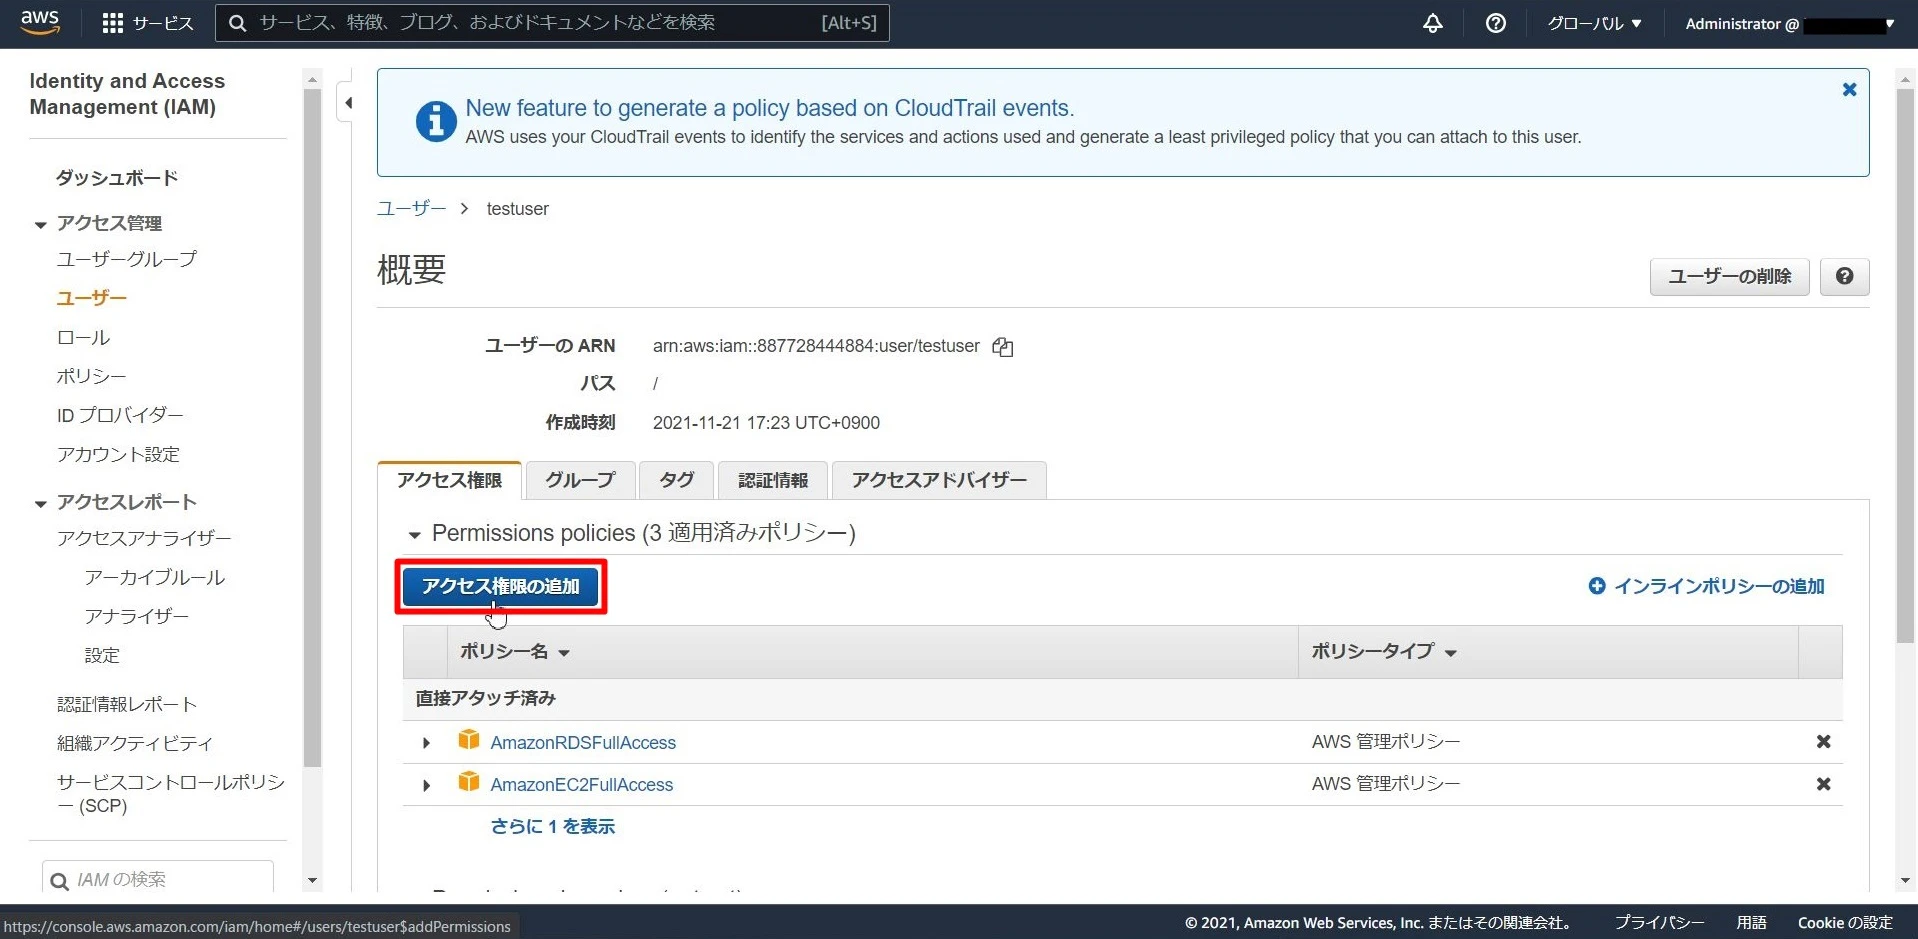
Task: Detach the AmazonRDSFullAccess policy
Action: click(x=1824, y=742)
